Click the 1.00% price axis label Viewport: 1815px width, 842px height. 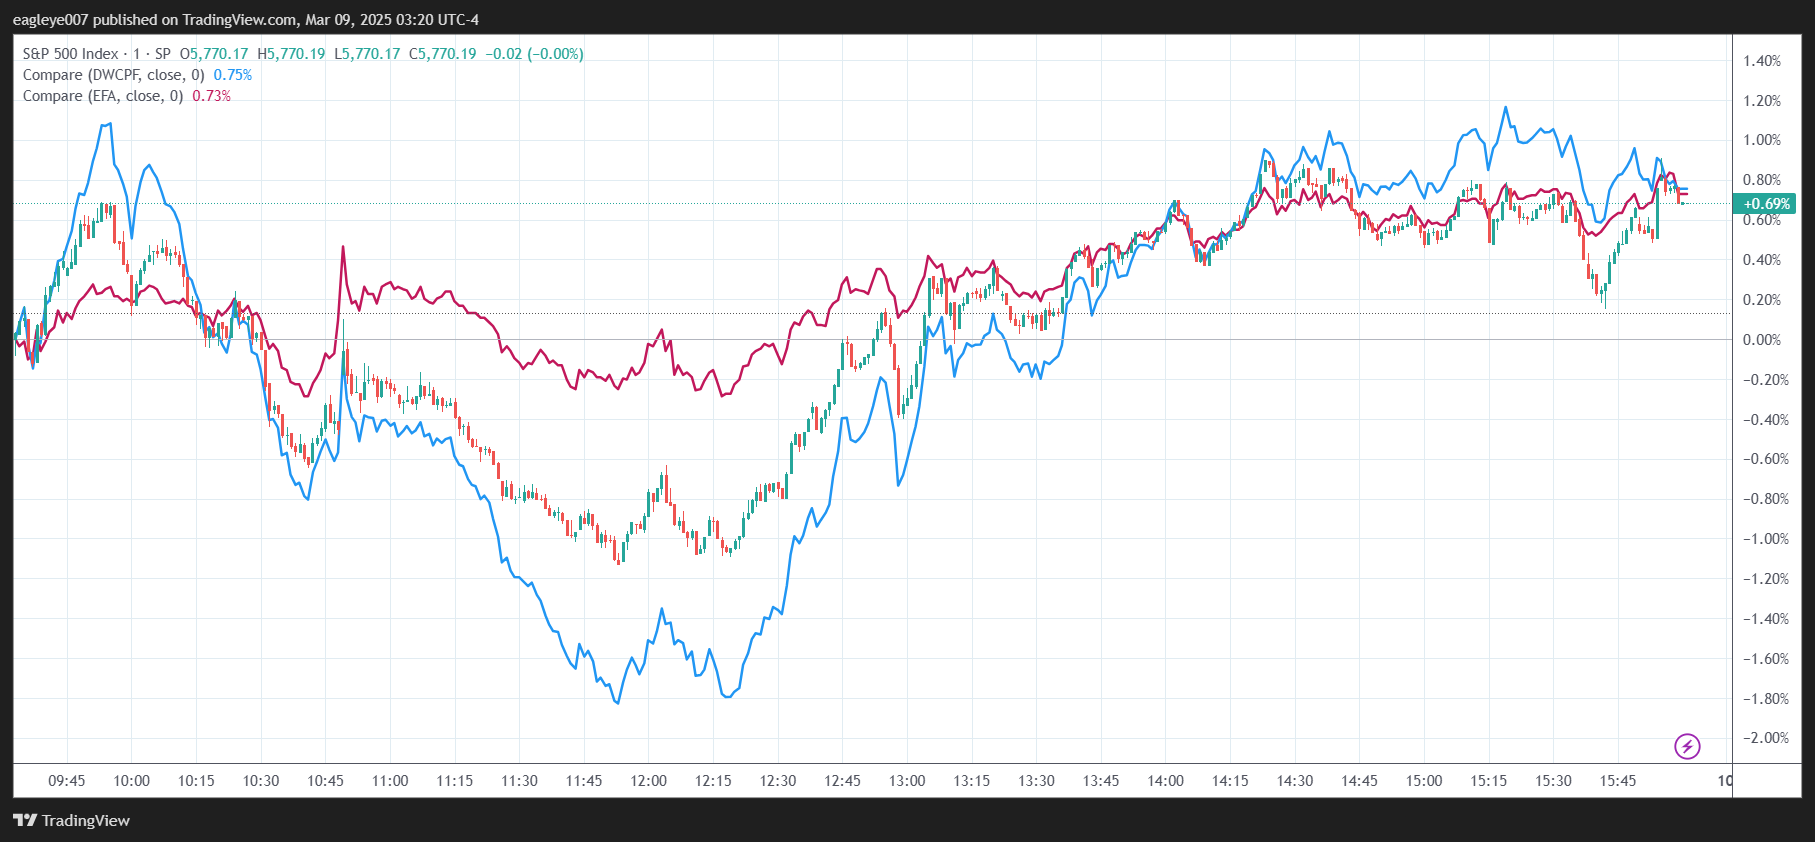pyautogui.click(x=1762, y=140)
